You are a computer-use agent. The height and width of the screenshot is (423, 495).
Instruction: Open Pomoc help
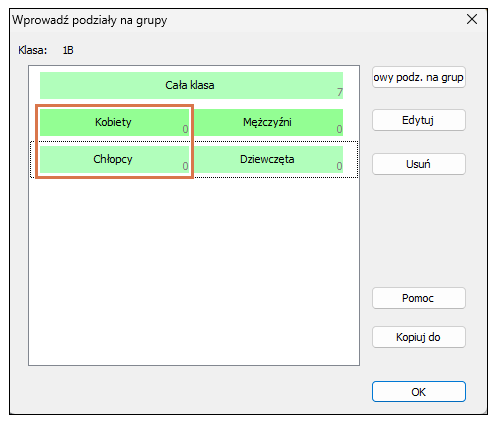pos(419,298)
